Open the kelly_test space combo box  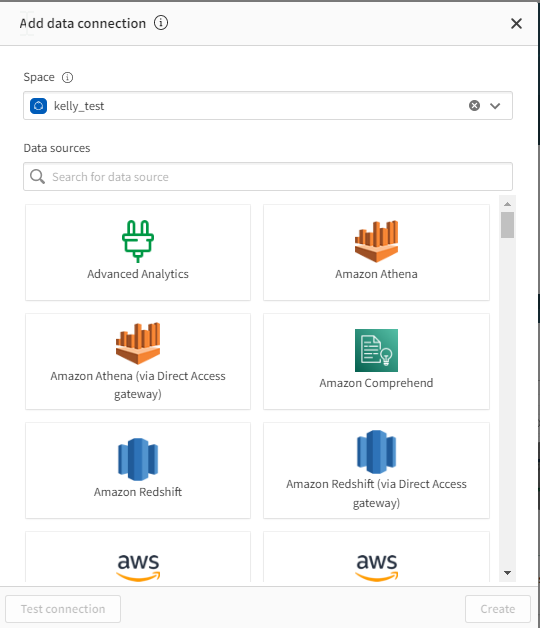[268, 106]
